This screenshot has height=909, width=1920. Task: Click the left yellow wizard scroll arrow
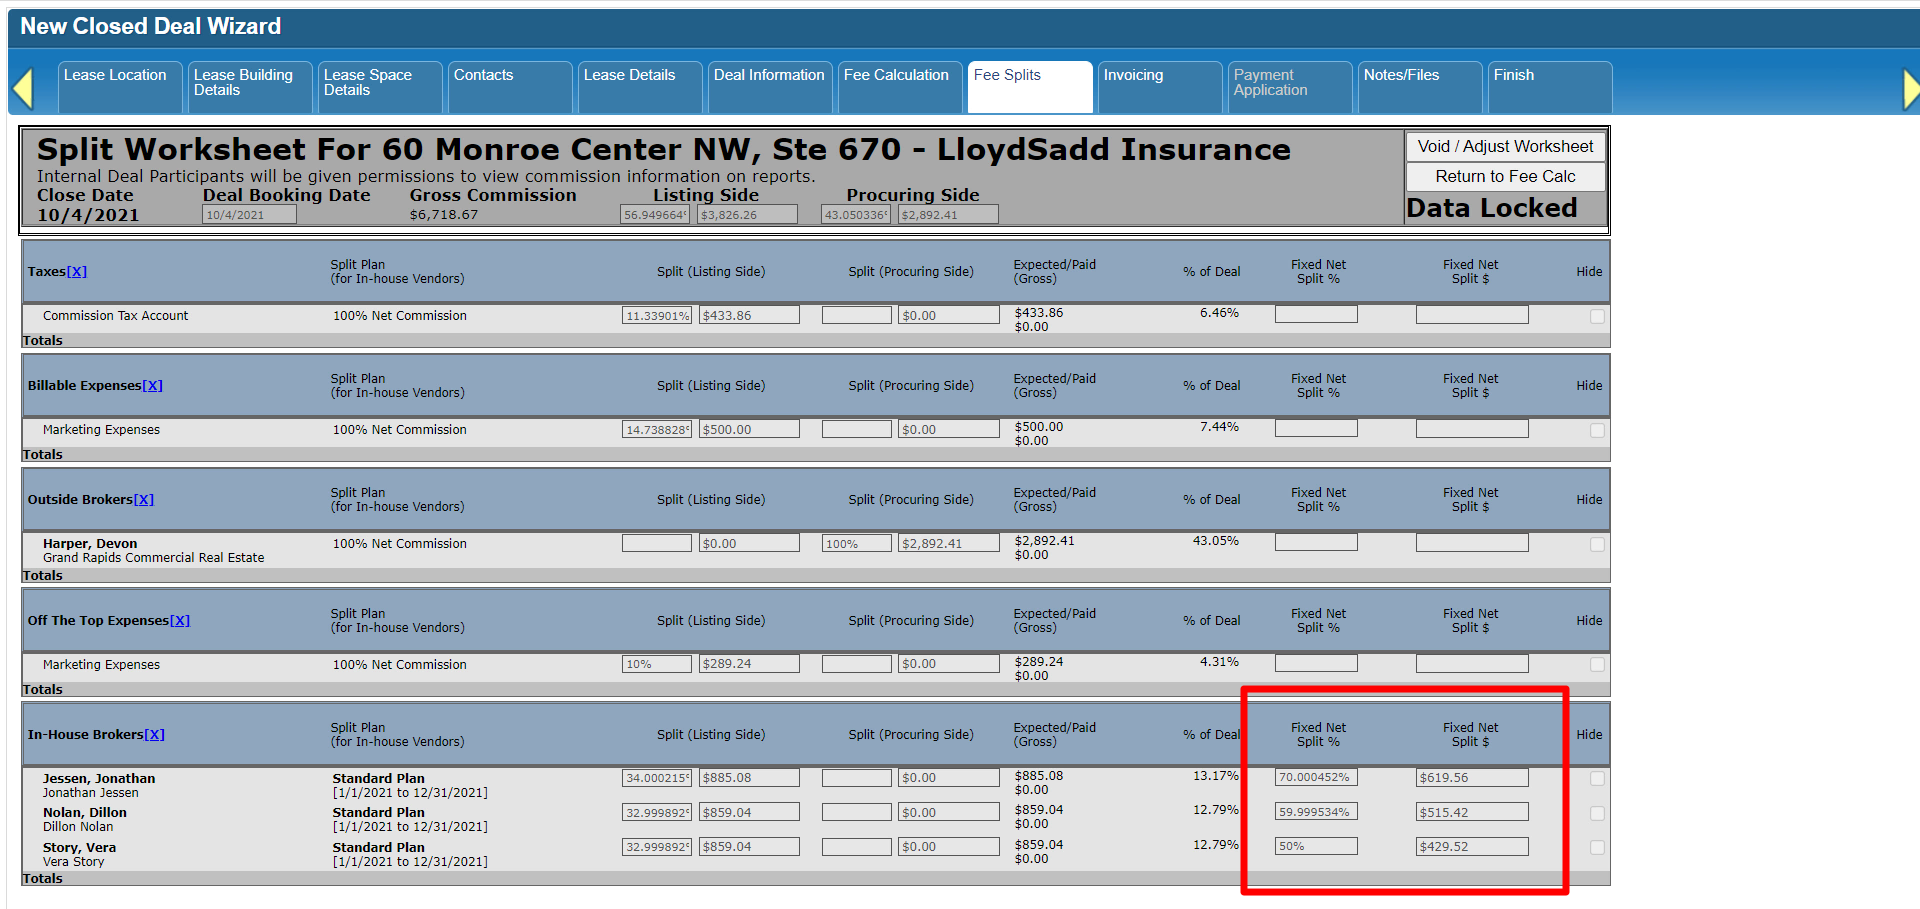click(x=24, y=88)
